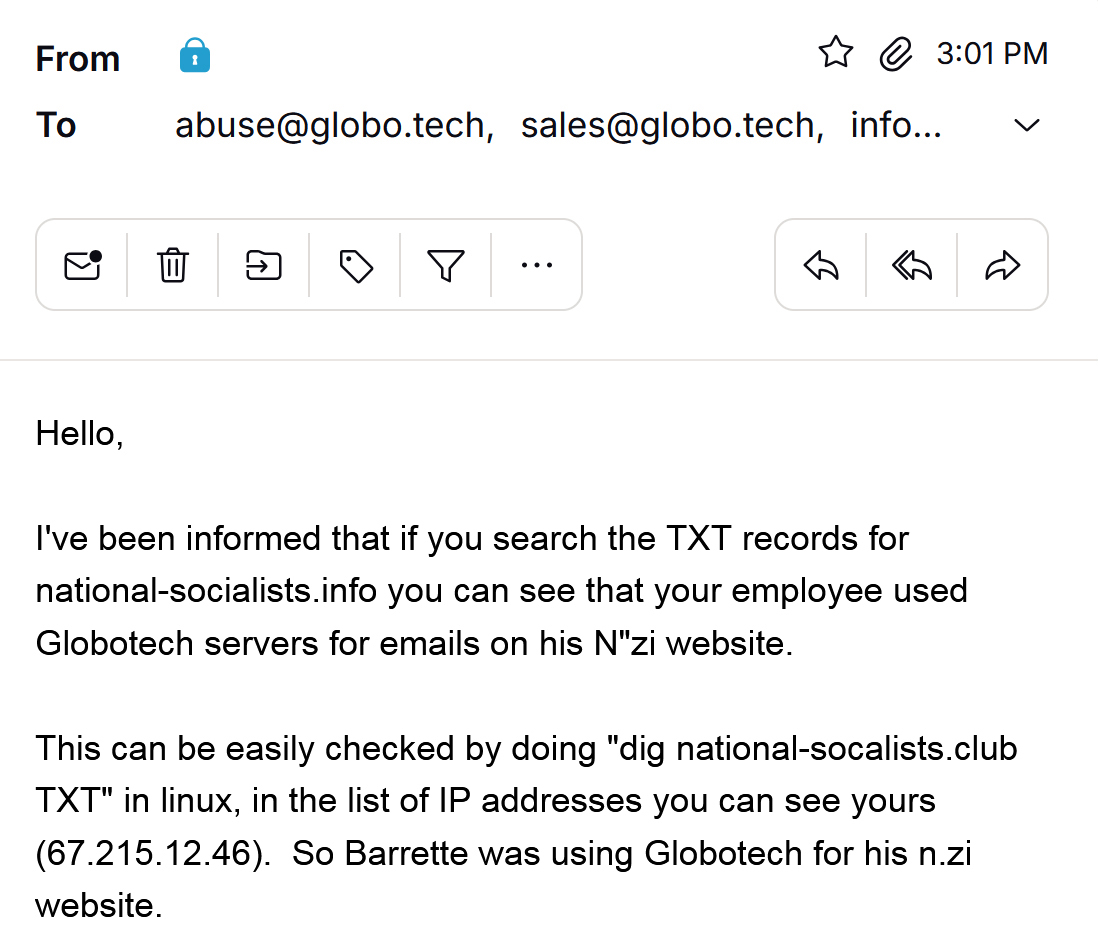Screen dimensions: 1098x935
Task: Toggle the star on this message
Action: coord(835,53)
